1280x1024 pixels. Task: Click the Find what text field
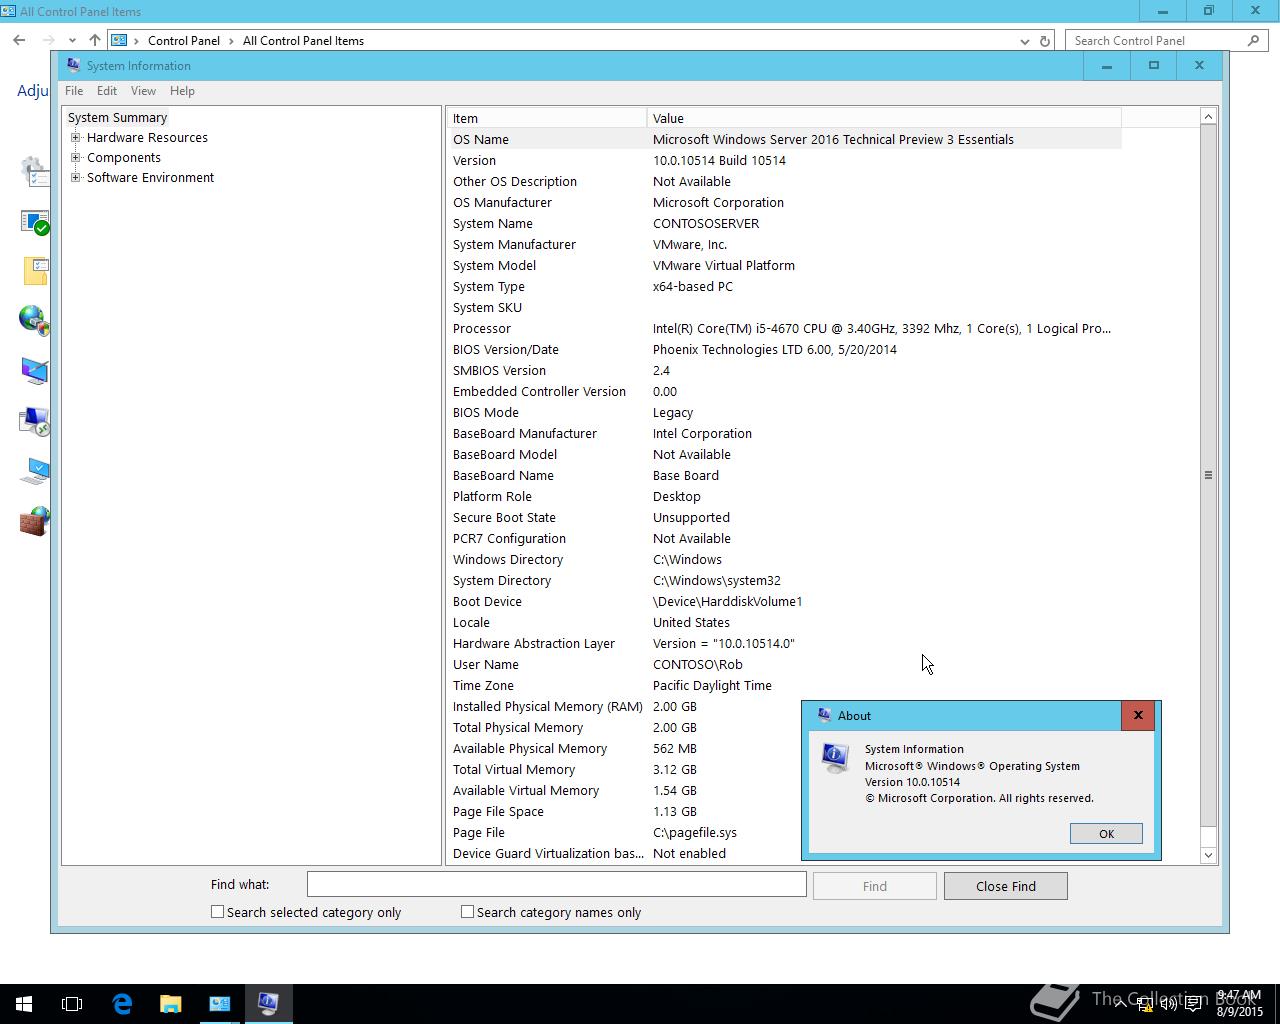click(556, 884)
